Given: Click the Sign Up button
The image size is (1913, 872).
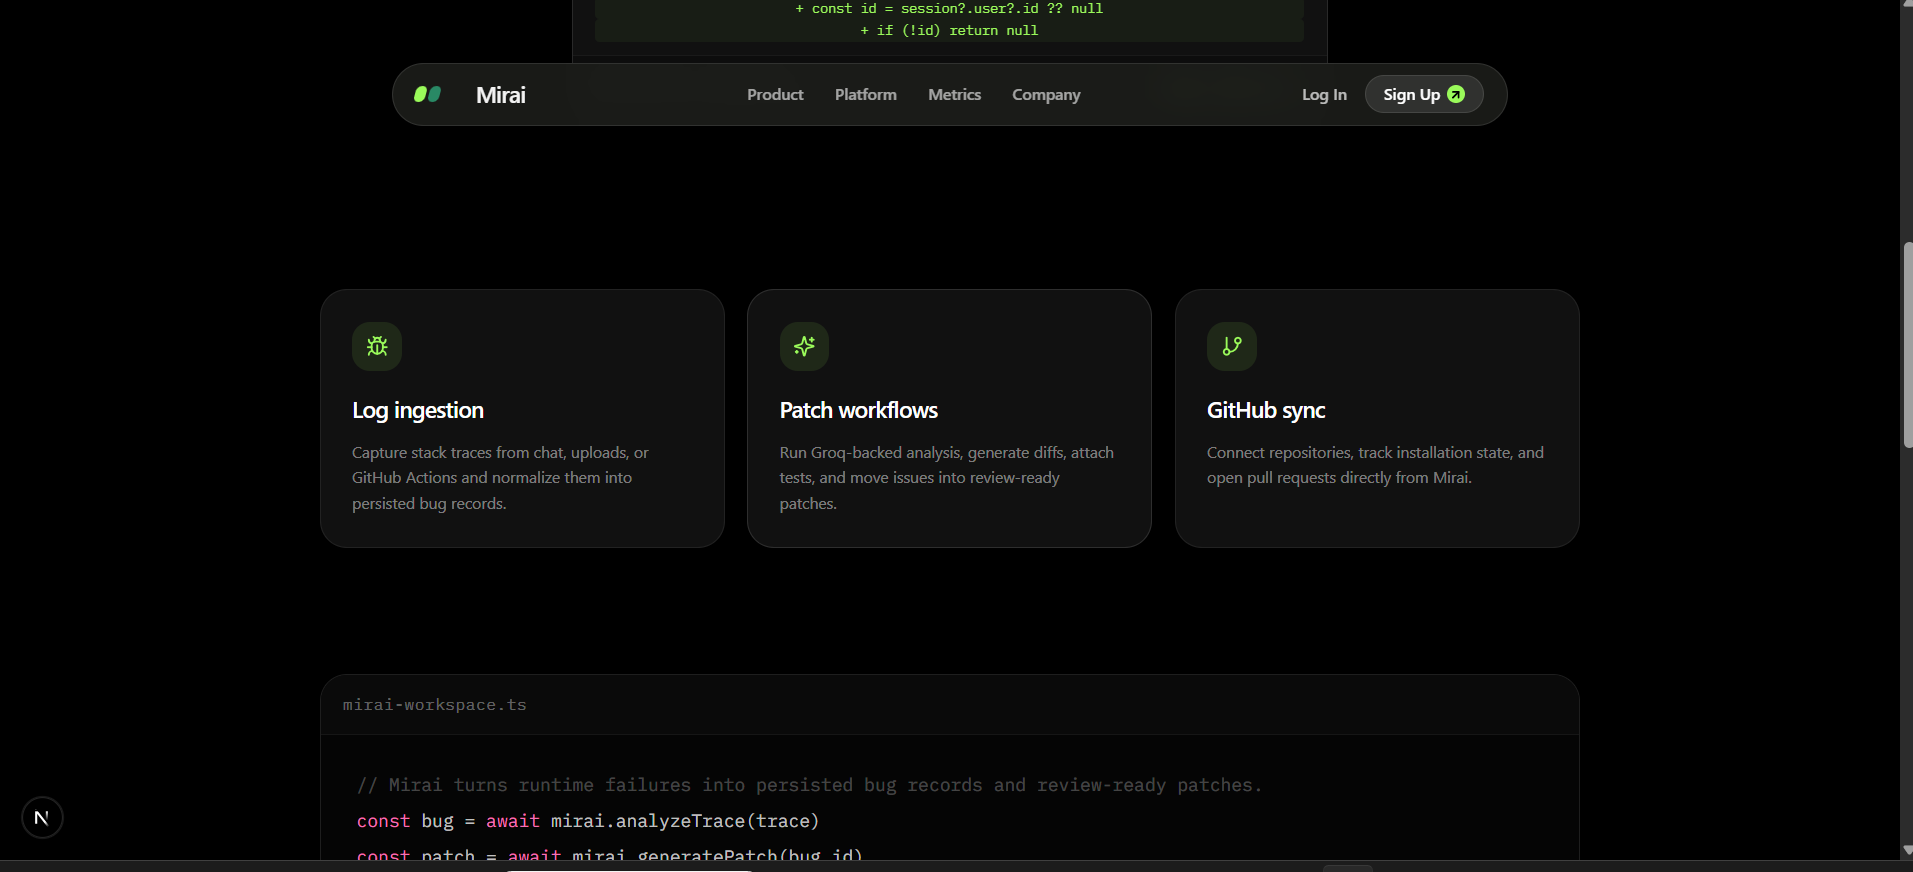Looking at the screenshot, I should [x=1423, y=94].
